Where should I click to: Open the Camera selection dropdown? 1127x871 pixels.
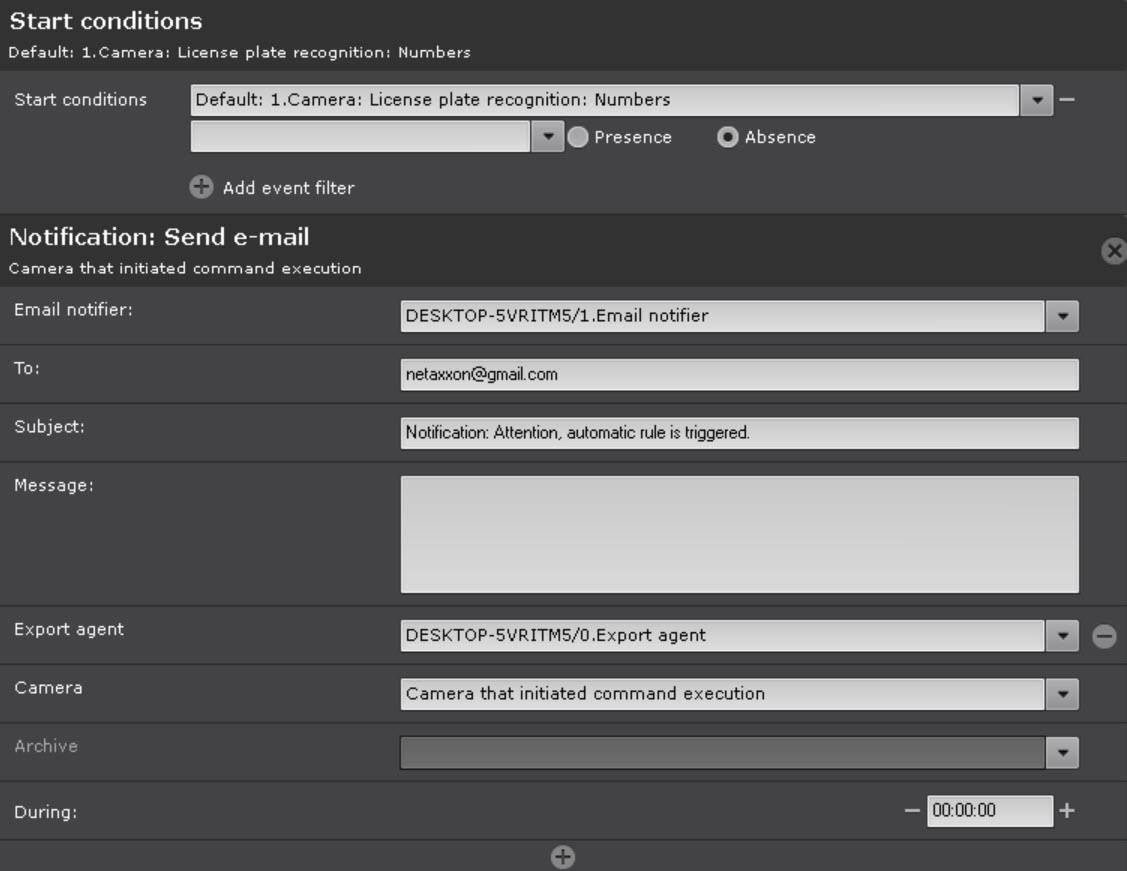[x=1062, y=694]
